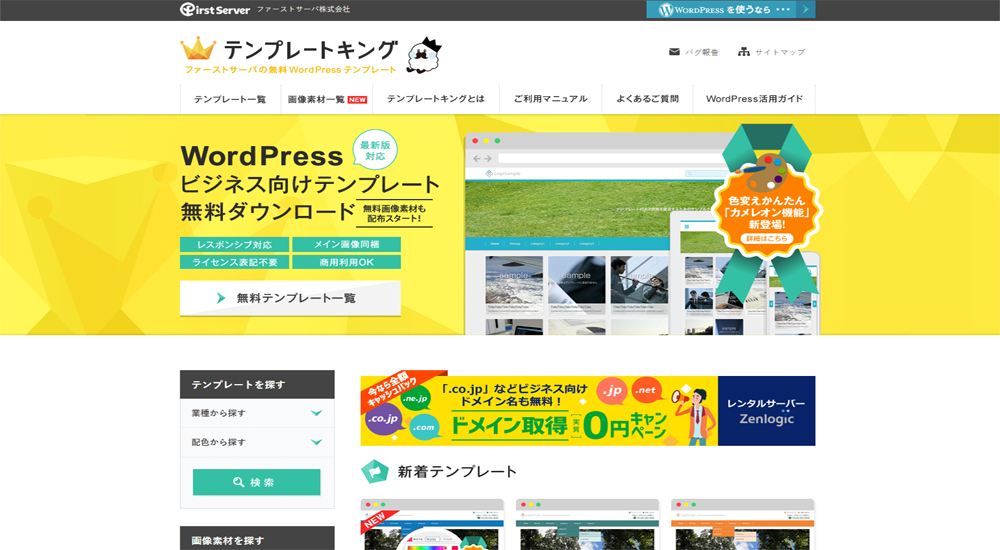Open テンプレートキングとは menu item
Image resolution: width=1000 pixels, height=550 pixels.
tap(436, 99)
